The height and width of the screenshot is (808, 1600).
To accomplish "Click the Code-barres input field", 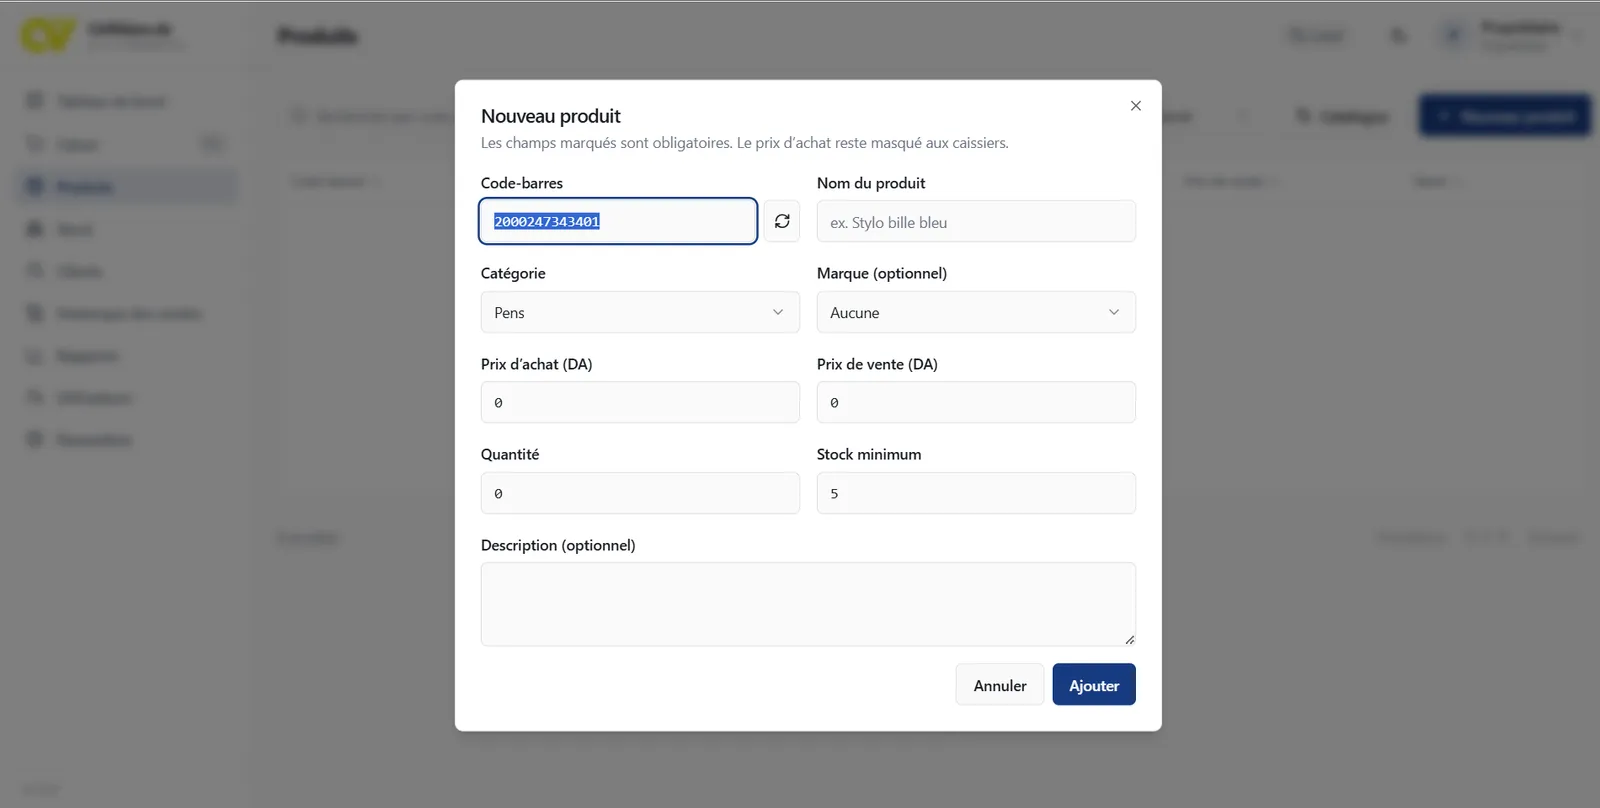I will pos(618,221).
